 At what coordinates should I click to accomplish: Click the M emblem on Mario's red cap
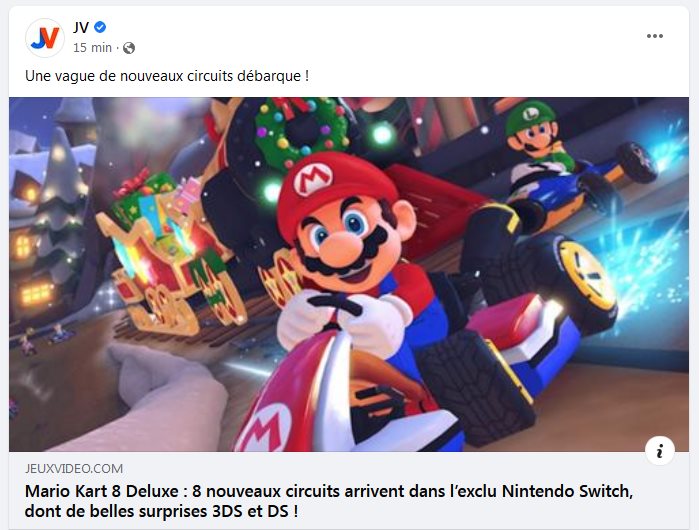coord(313,178)
